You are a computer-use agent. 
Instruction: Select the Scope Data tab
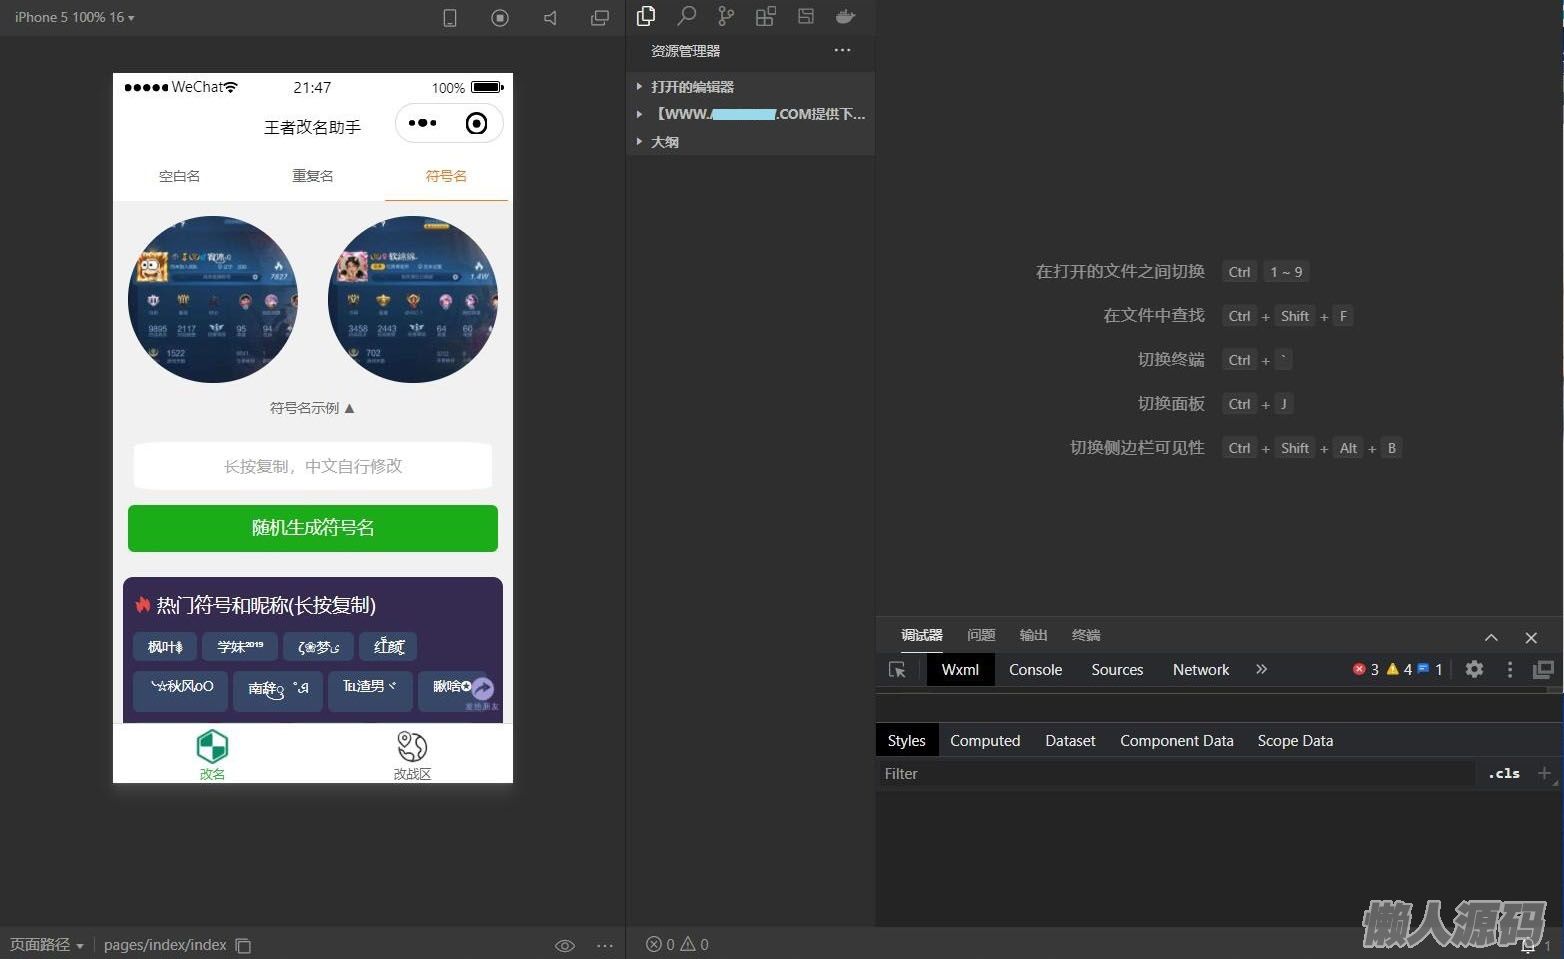click(1295, 740)
